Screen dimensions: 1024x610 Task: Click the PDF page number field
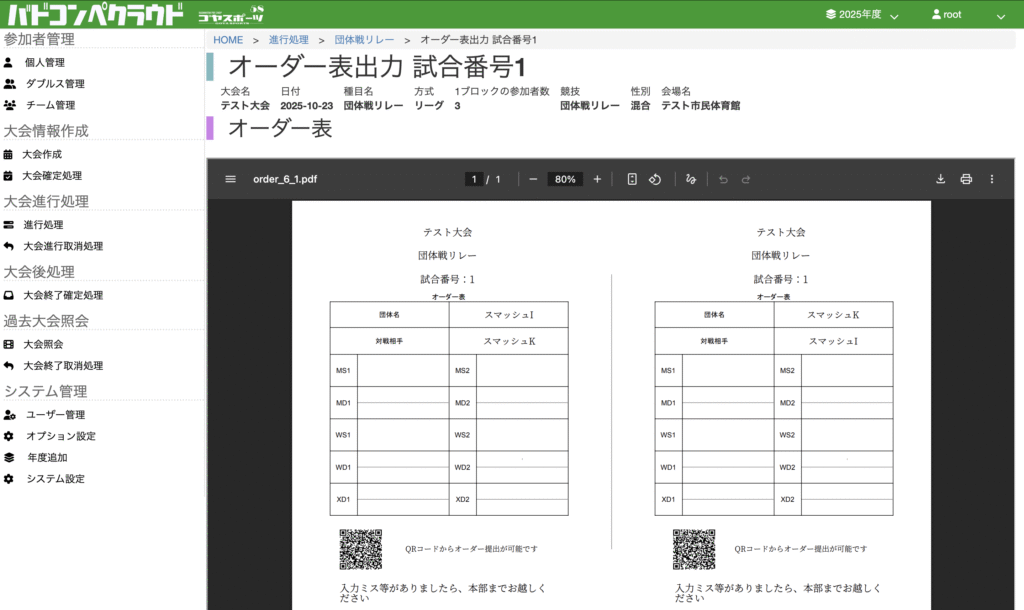point(474,179)
